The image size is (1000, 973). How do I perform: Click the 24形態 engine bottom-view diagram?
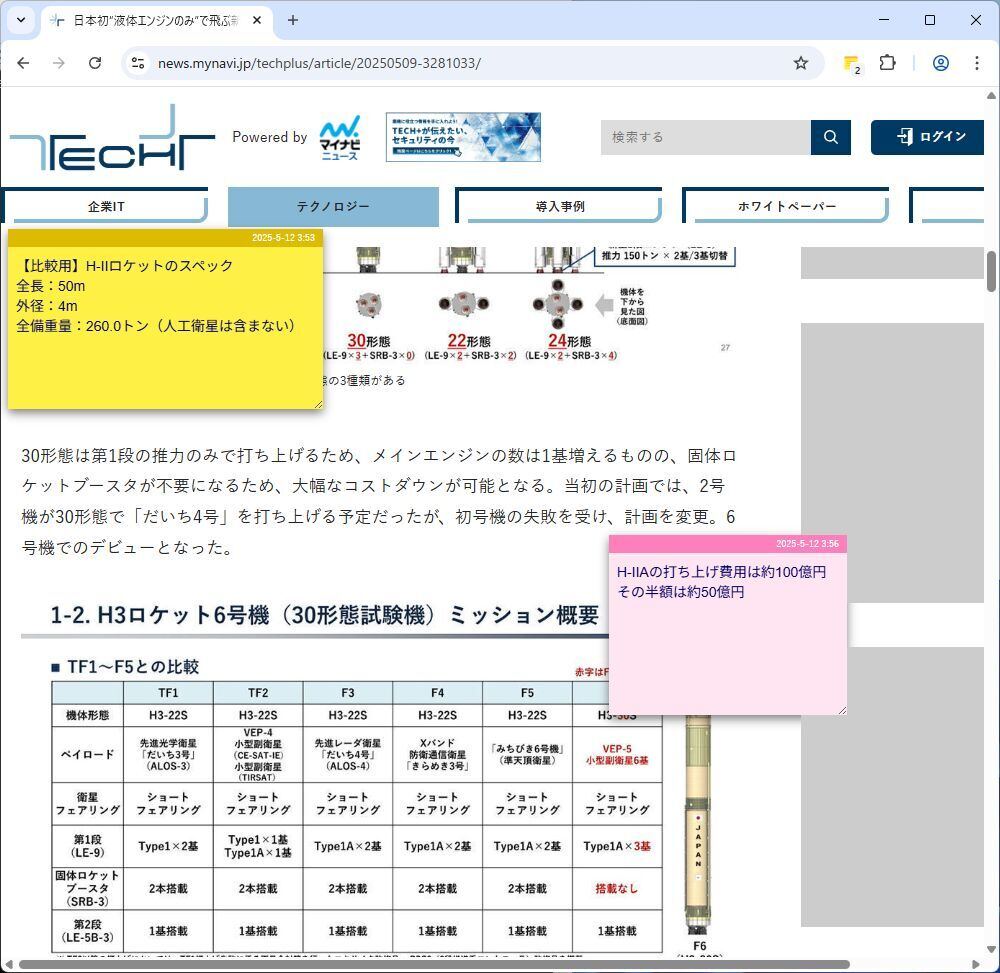(557, 304)
